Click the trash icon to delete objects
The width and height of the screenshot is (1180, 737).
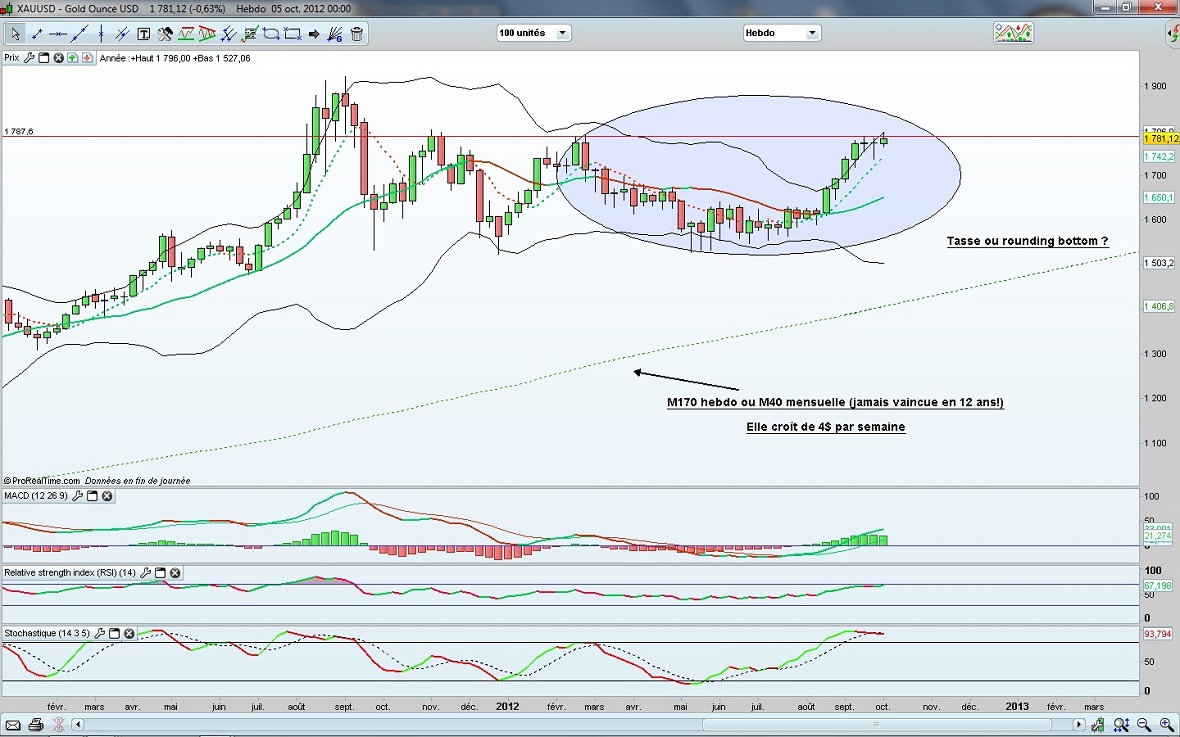(x=357, y=34)
